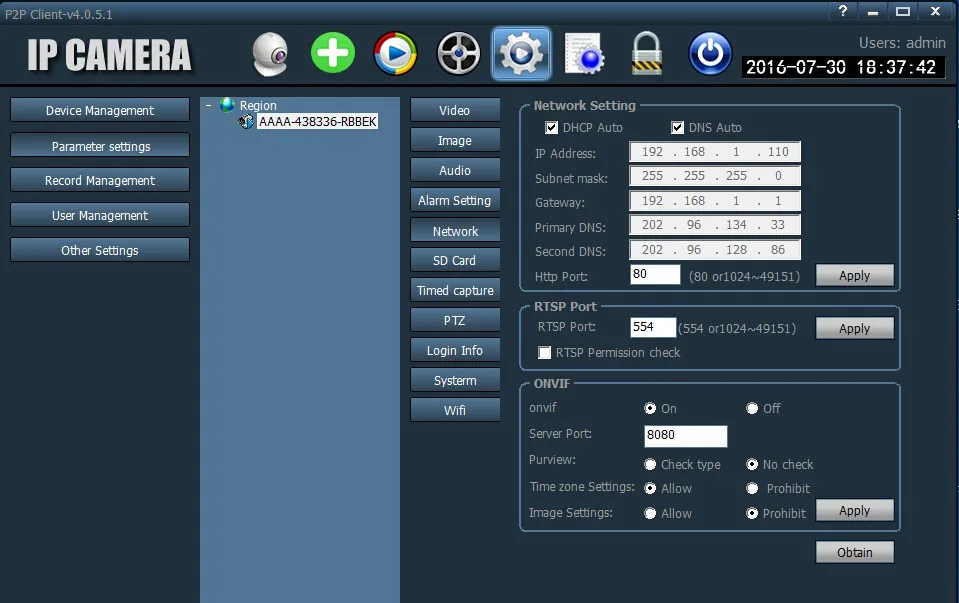The width and height of the screenshot is (959, 603).
Task: Click the globe icon next to Region
Action: coord(227,105)
